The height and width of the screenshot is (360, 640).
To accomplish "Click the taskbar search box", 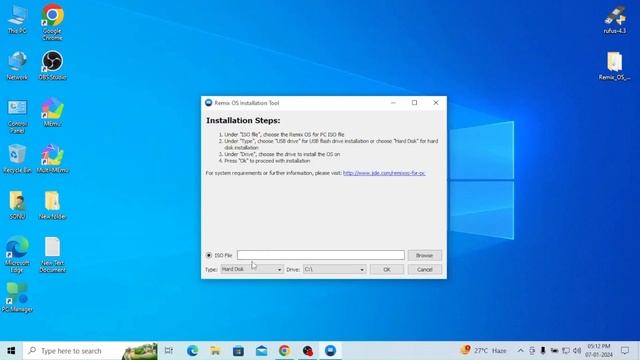I will point(91,351).
